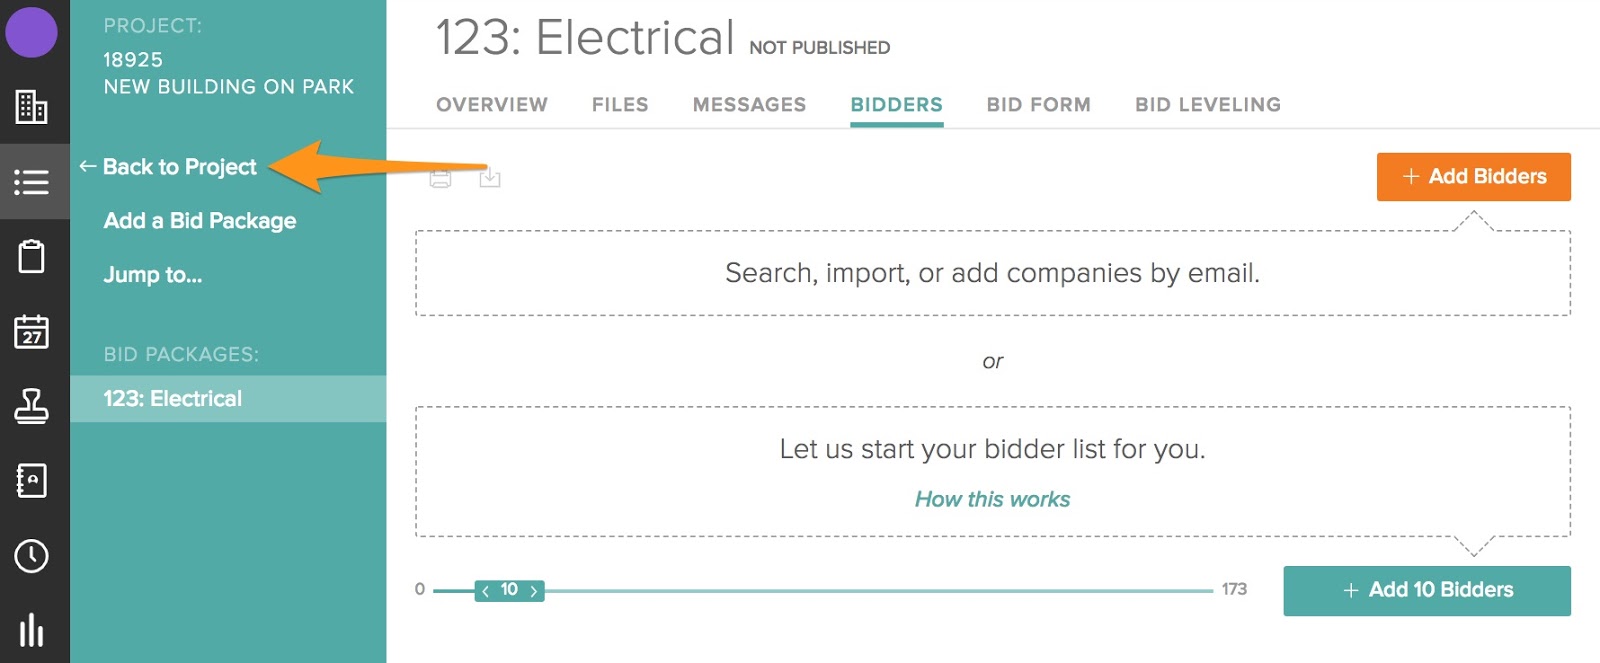This screenshot has height=663, width=1600.
Task: Click the print icon above bidder list
Action: point(440,179)
